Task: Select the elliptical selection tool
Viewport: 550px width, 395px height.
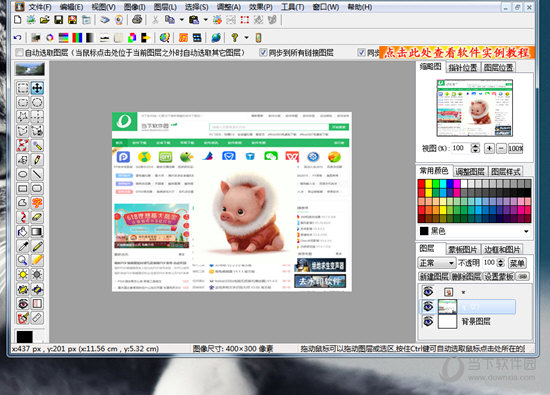Action: (37, 102)
